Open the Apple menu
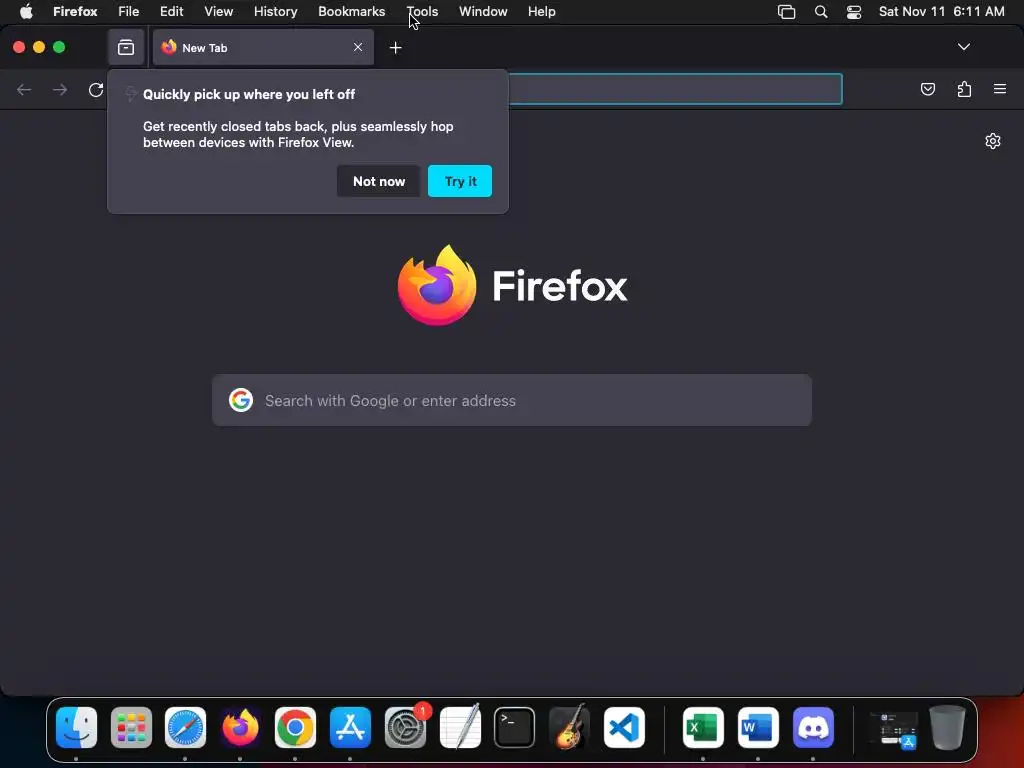The image size is (1024, 768). [26, 11]
